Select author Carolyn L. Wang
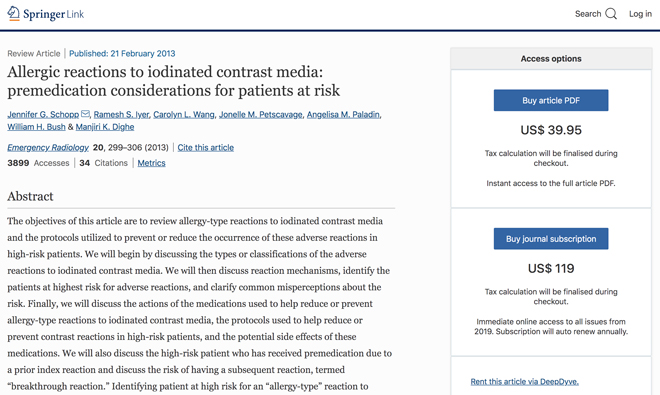Viewport: 660px width, 395px height. [184, 115]
